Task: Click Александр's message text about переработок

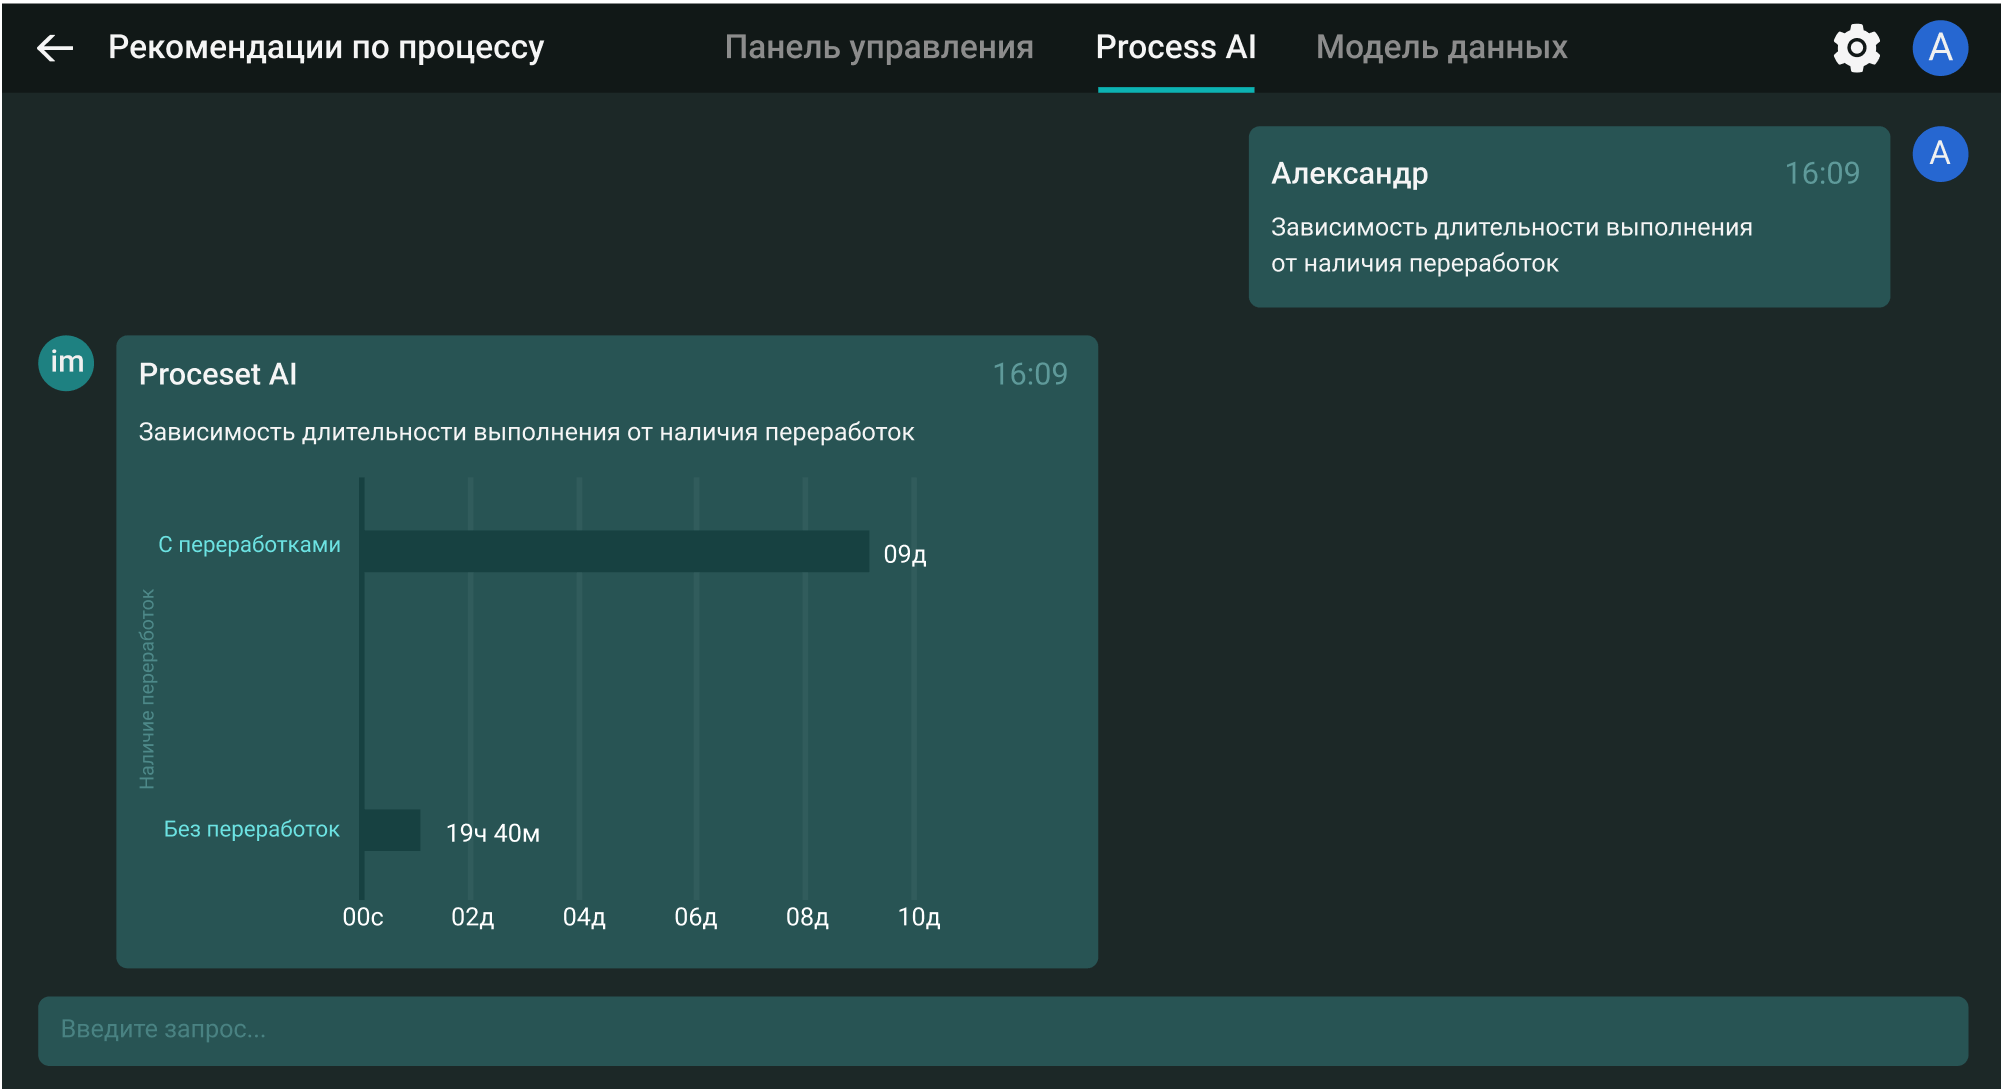Action: pyautogui.click(x=1511, y=245)
